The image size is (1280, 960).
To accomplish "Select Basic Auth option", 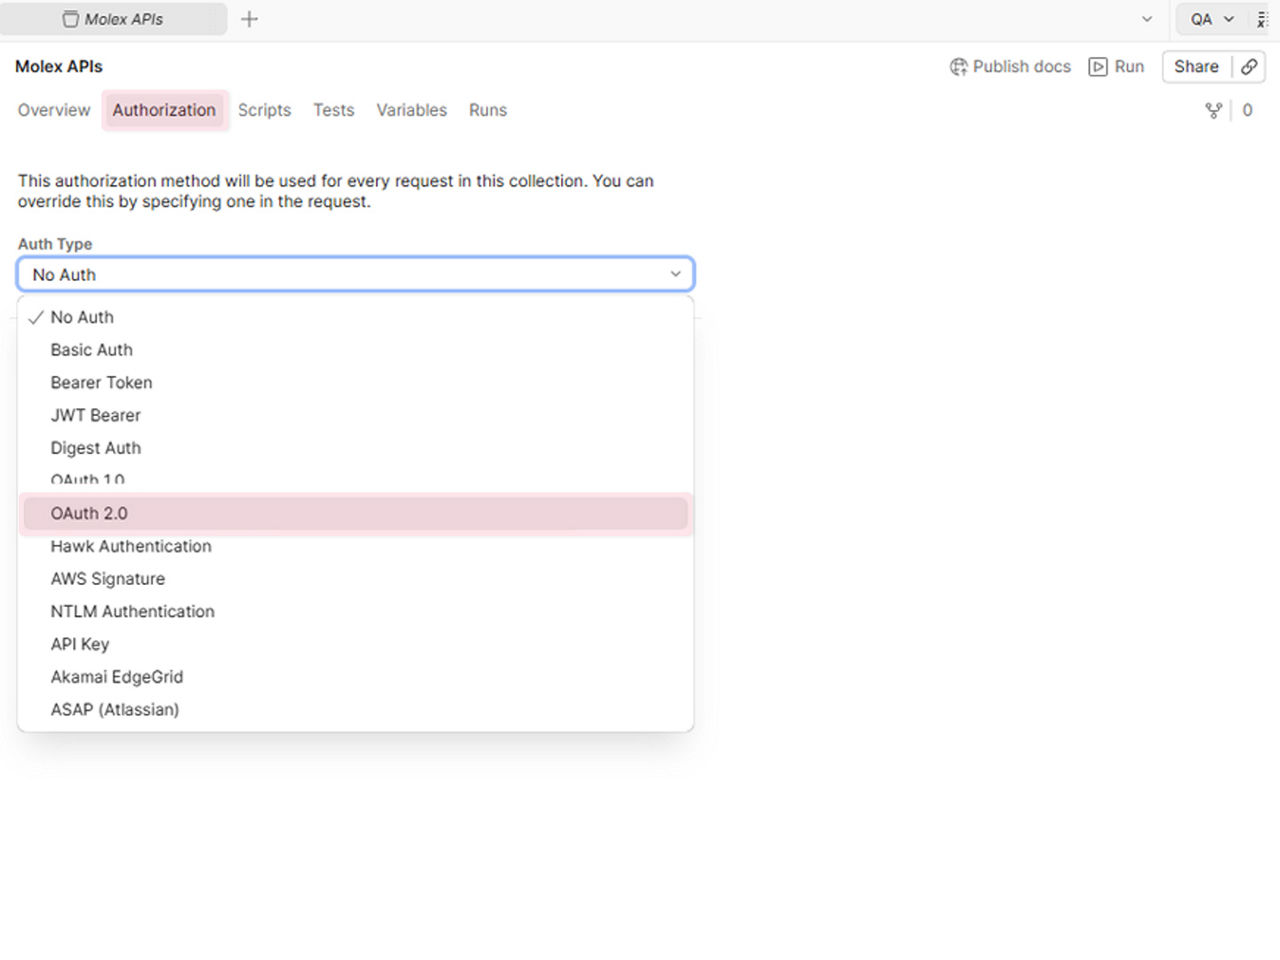I will point(356,350).
